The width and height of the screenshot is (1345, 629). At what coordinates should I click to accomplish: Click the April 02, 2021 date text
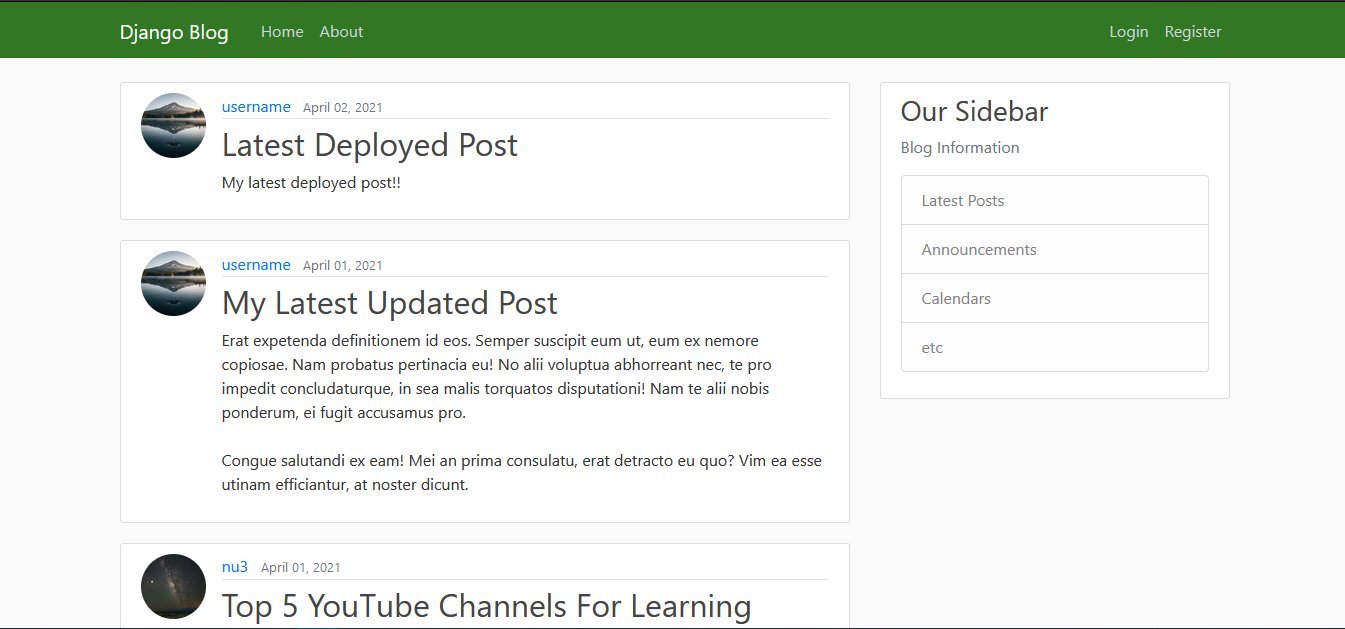pos(343,108)
